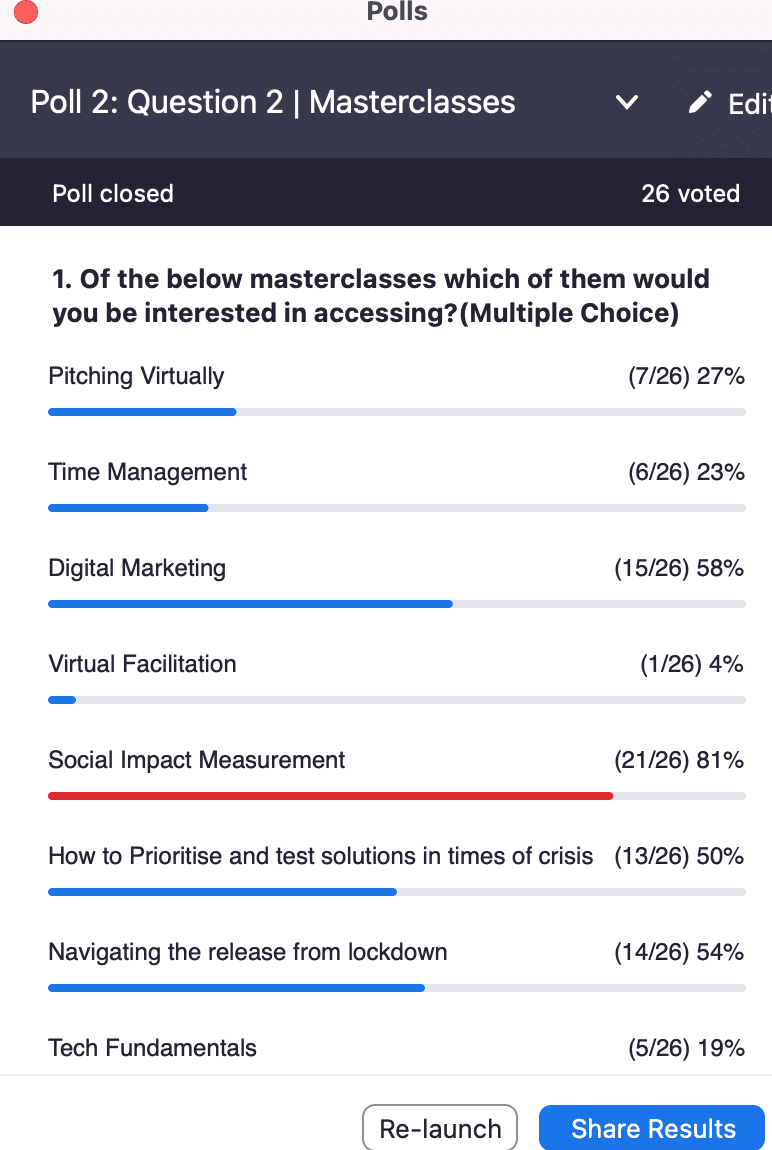This screenshot has height=1150, width=772.
Task: Click the pencil Edit icon
Action: coord(700,102)
